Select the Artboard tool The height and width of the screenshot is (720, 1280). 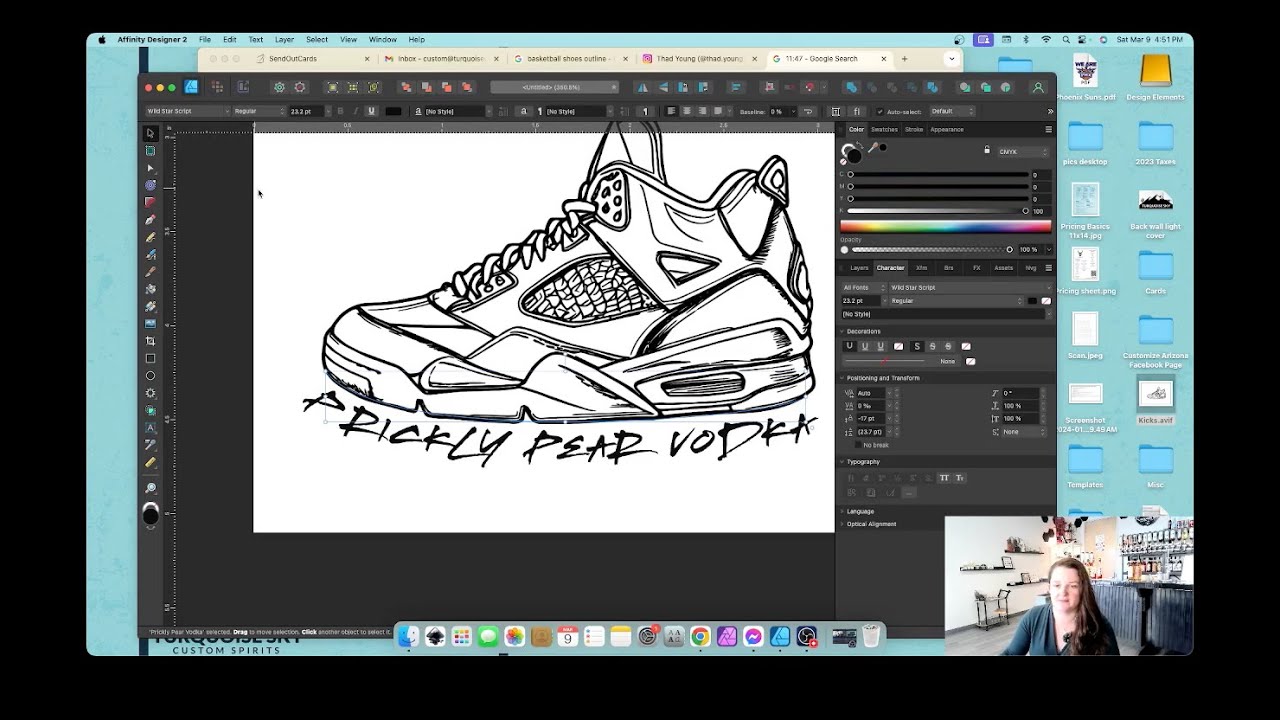click(x=151, y=151)
